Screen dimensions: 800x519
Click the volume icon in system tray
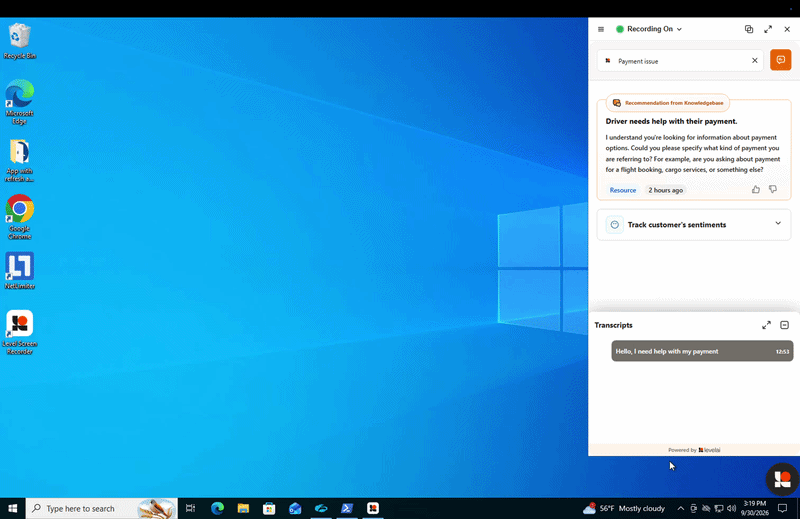732,508
